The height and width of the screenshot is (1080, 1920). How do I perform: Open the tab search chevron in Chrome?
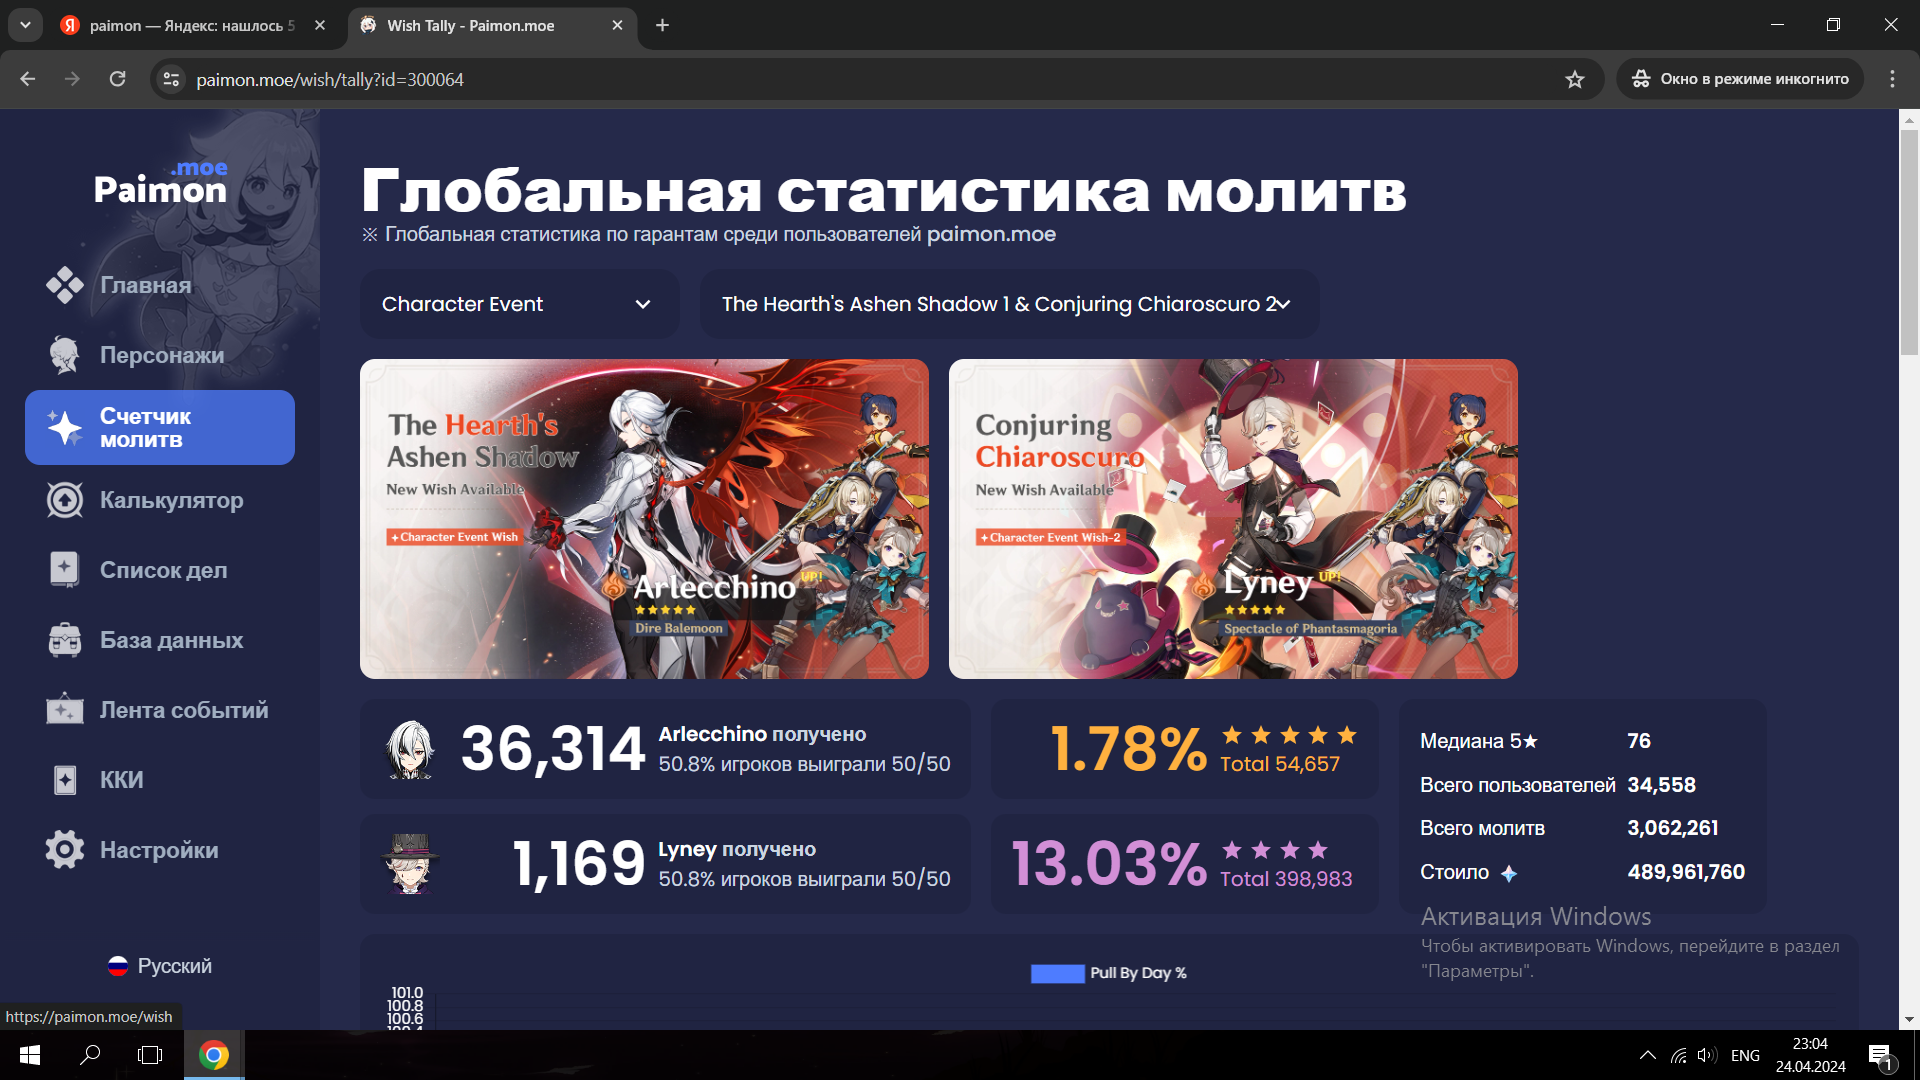(25, 25)
